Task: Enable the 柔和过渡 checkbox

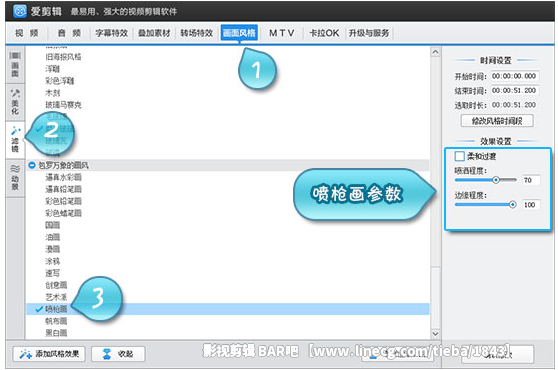Action: 460,156
